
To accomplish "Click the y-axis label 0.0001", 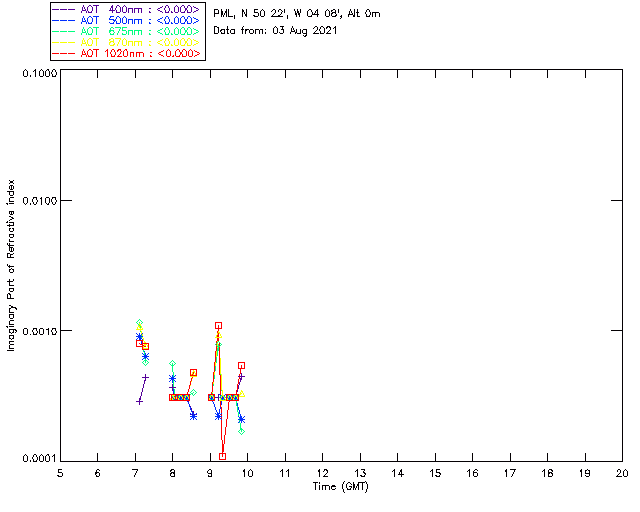I will 39,459.
